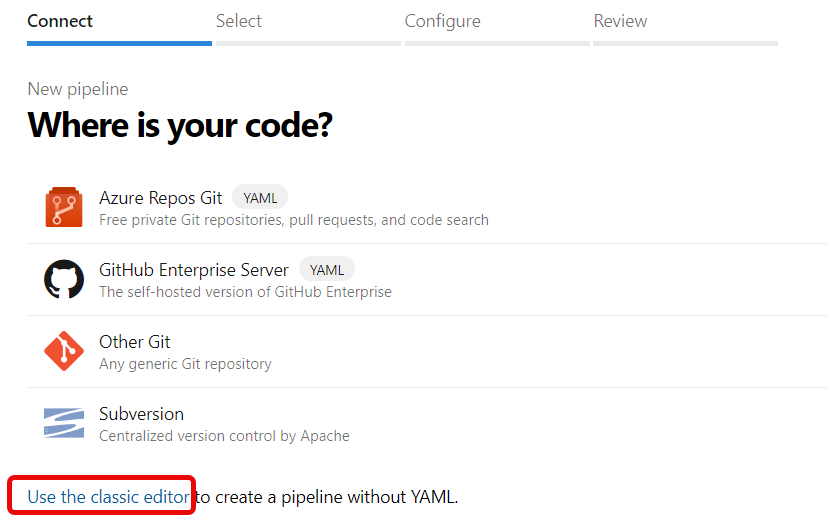The height and width of the screenshot is (532, 834).
Task: Click 'The self-hosted version of GitHub Enterprise' text
Action: point(245,292)
